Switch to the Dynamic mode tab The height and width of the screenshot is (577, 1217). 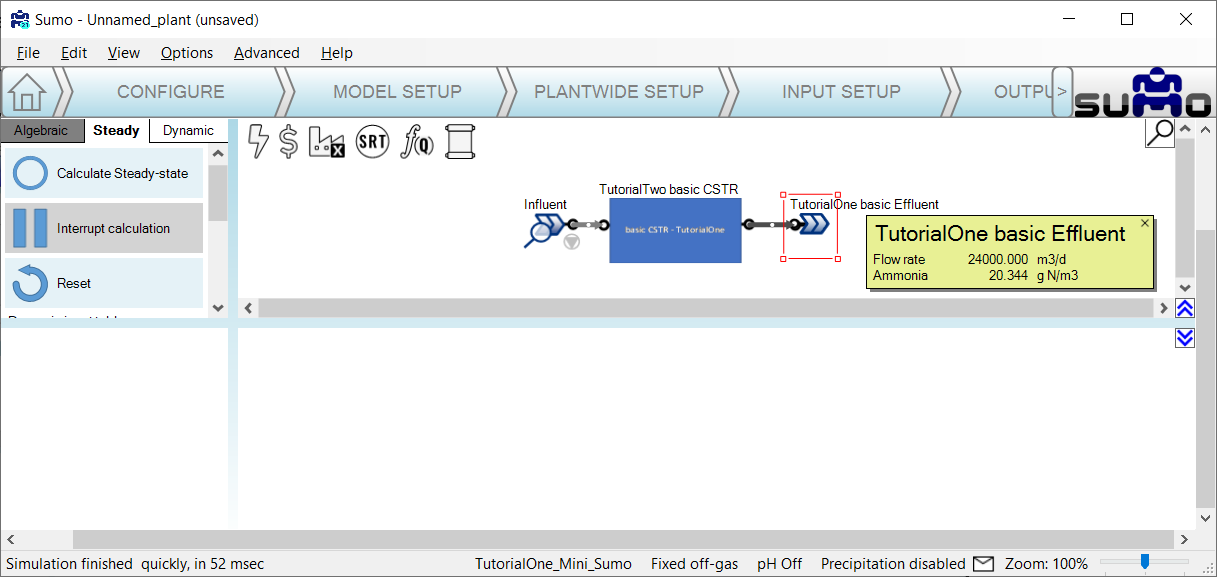pyautogui.click(x=188, y=131)
